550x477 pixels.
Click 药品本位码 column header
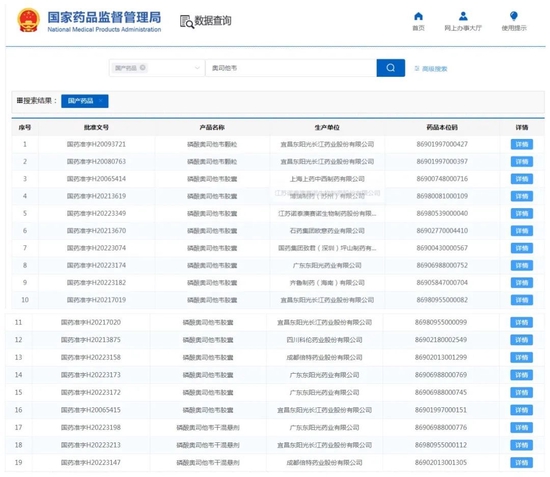pyautogui.click(x=442, y=127)
